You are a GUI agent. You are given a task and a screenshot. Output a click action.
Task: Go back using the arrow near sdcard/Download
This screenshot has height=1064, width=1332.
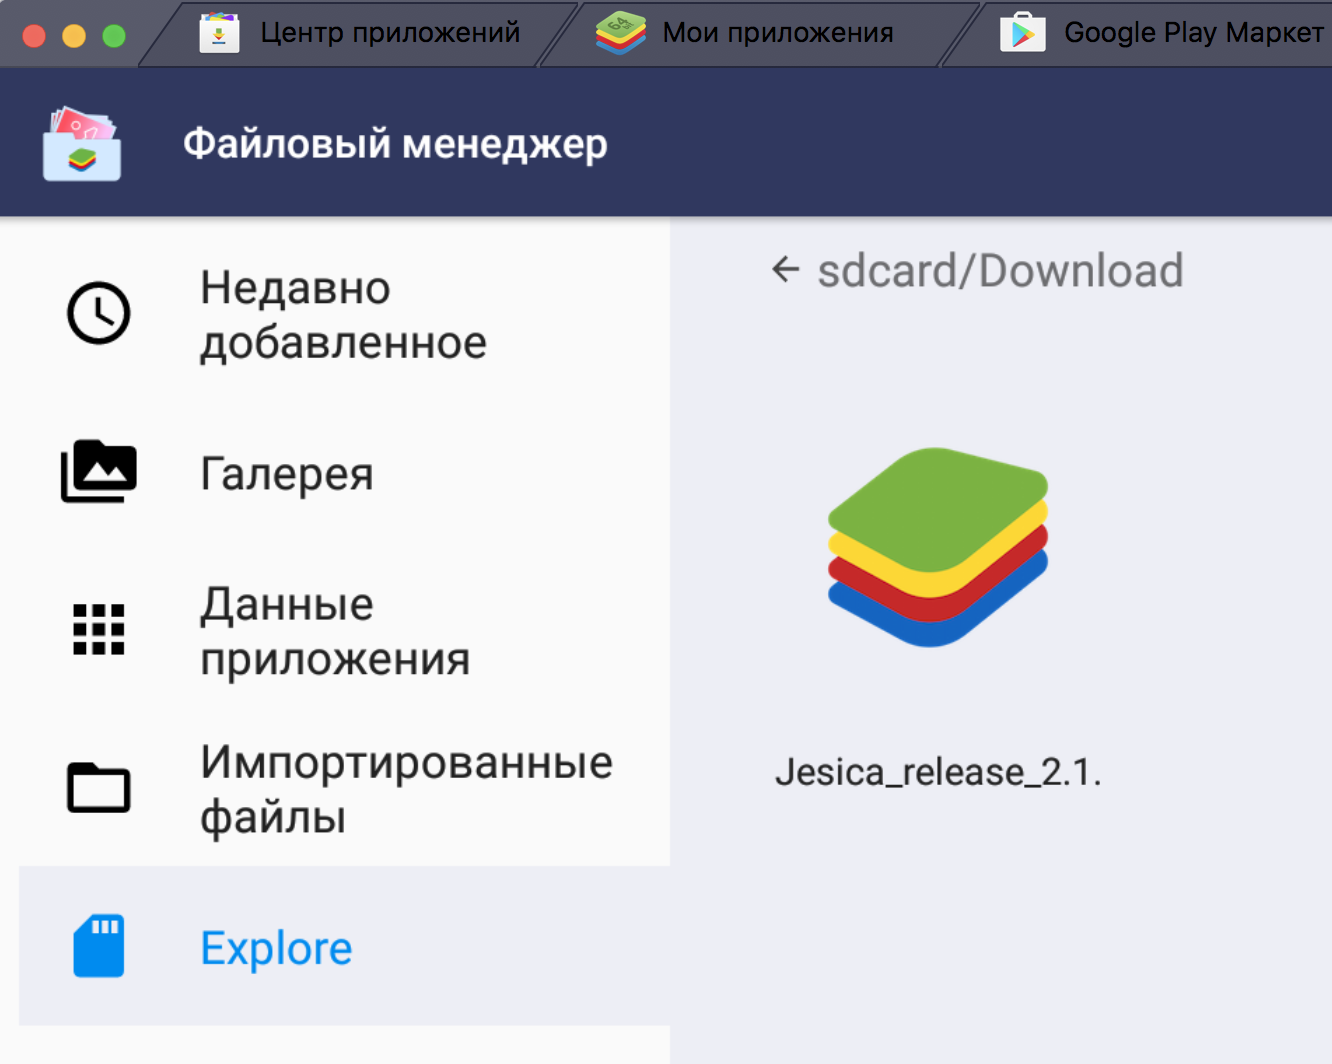click(786, 269)
